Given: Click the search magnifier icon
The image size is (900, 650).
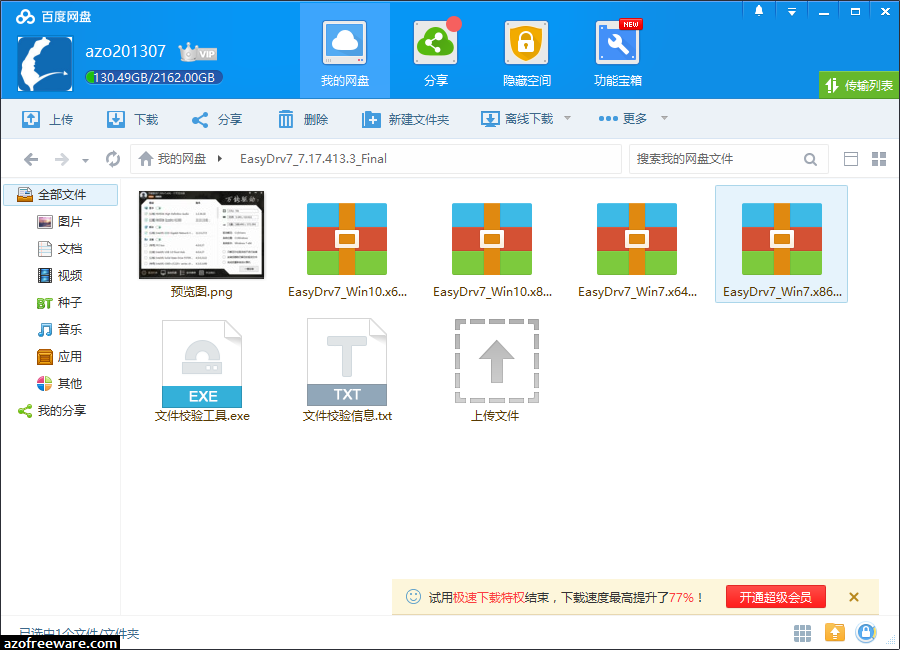Looking at the screenshot, I should (810, 159).
